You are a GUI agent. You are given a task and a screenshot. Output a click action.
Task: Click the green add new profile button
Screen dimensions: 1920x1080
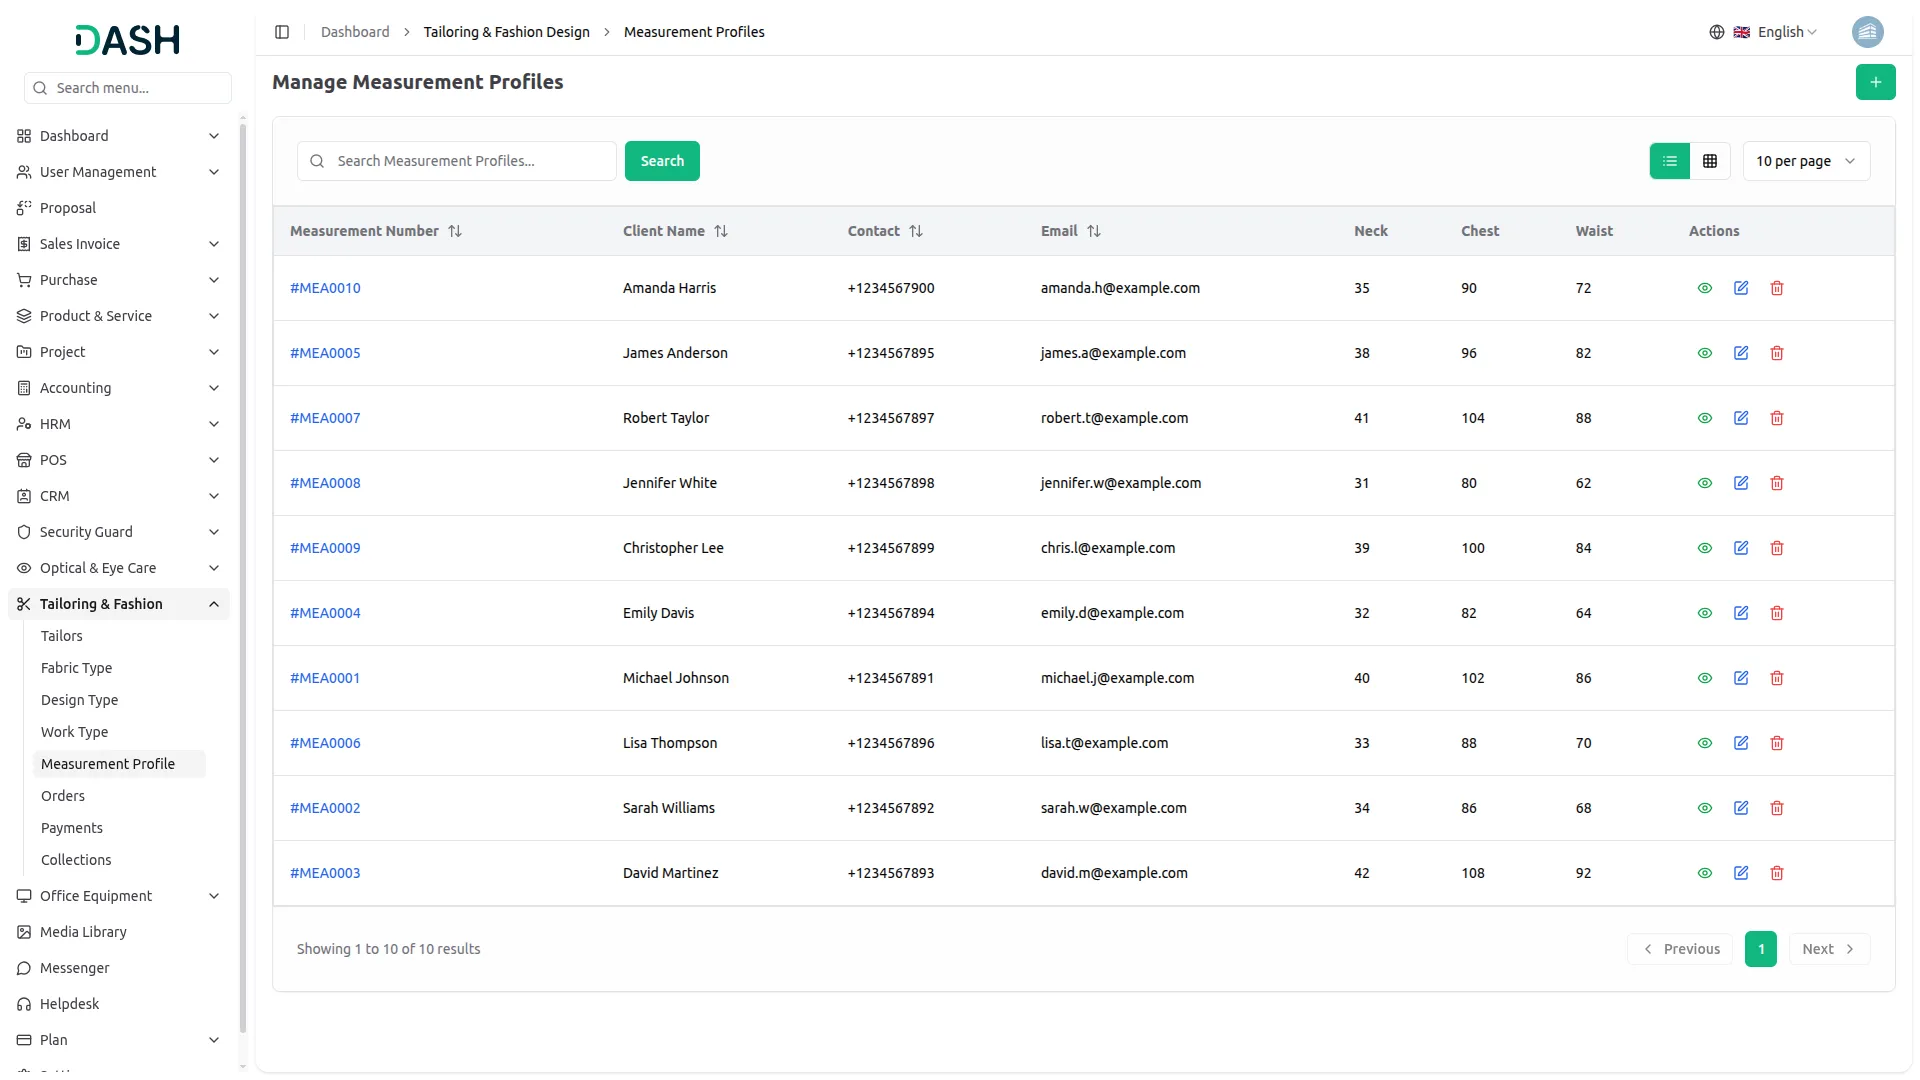pos(1875,82)
